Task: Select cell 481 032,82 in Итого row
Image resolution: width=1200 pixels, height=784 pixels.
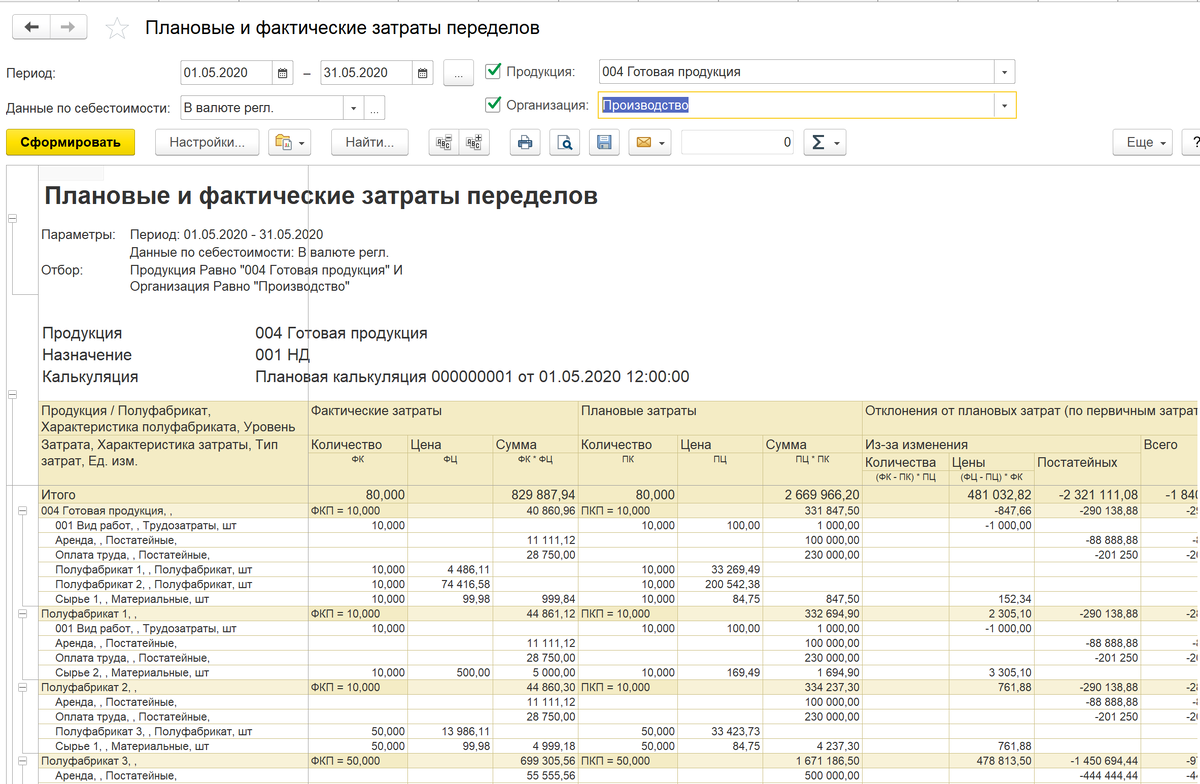Action: click(x=991, y=495)
